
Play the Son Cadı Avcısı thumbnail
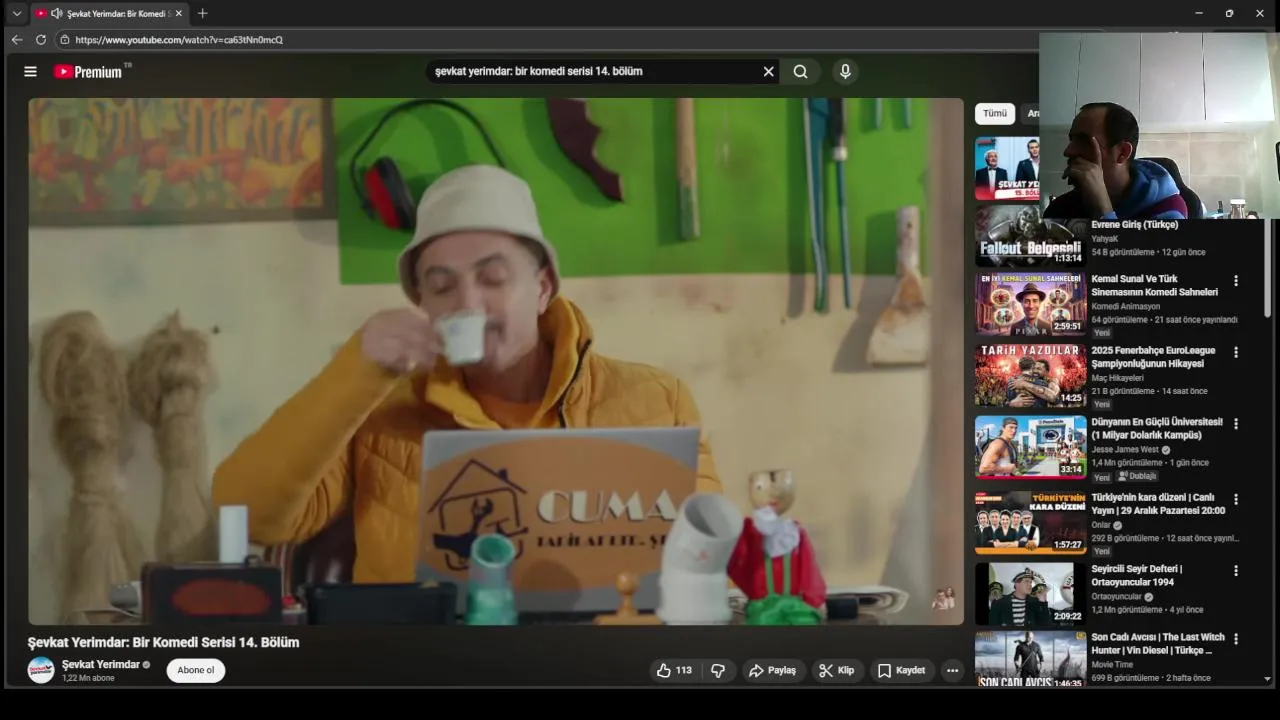(x=1030, y=658)
